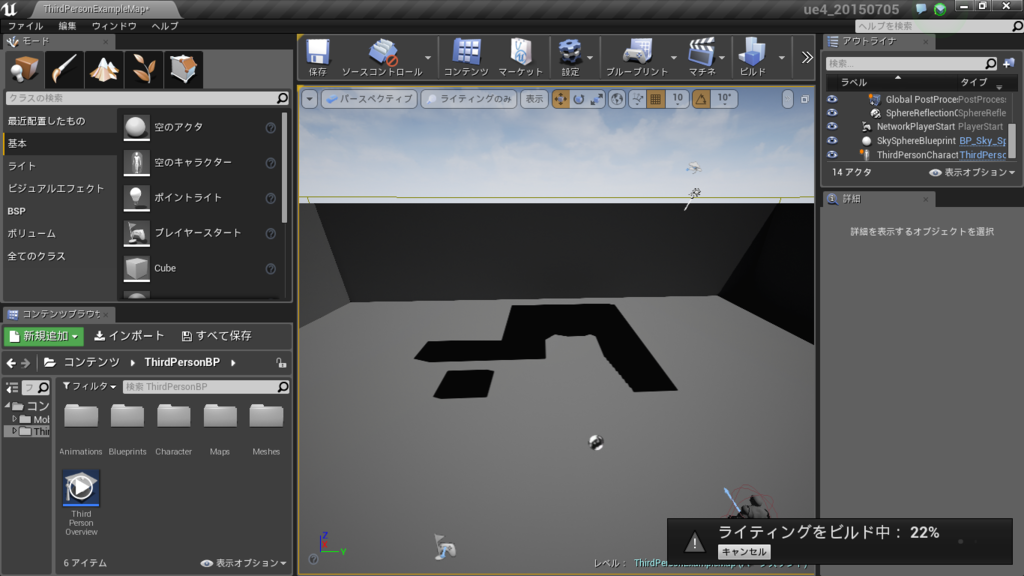Maximize the viewport with corner icon
1024x576 pixels.
pyautogui.click(x=805, y=99)
